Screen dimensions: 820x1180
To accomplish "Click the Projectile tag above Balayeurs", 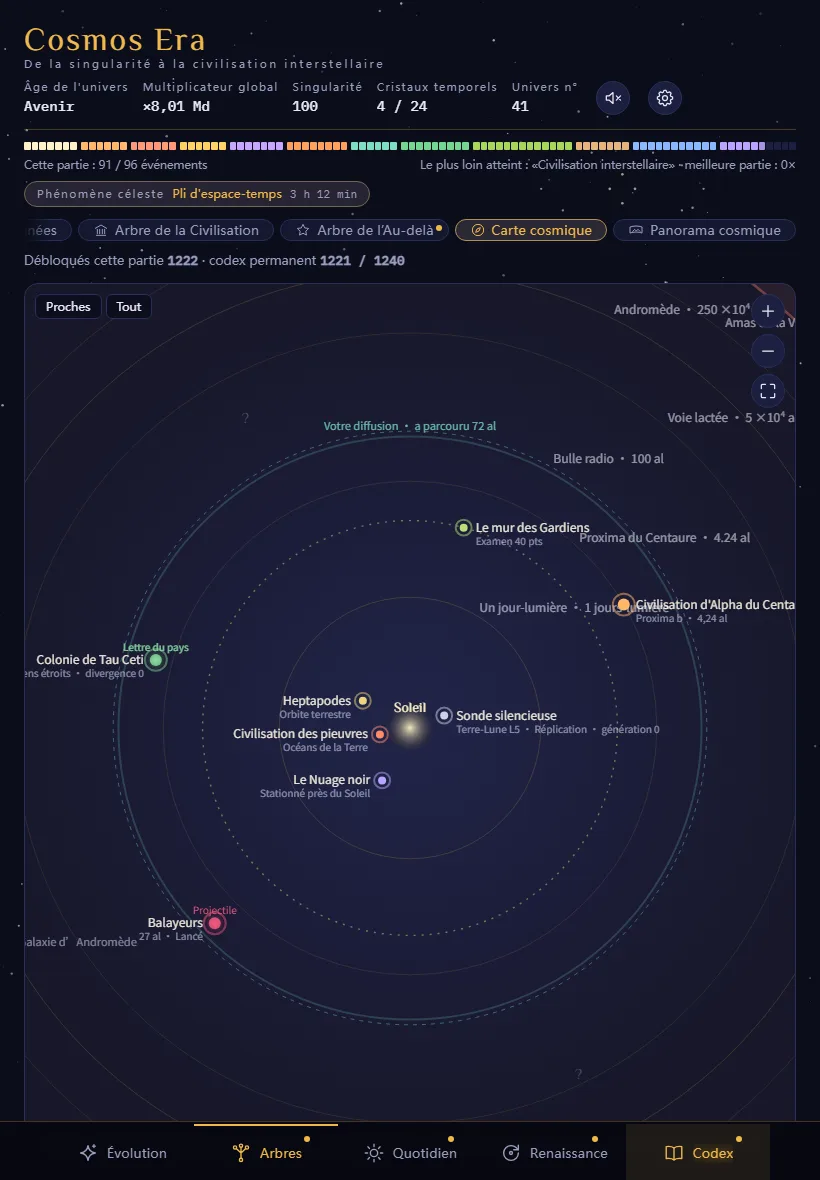I will click(x=214, y=911).
